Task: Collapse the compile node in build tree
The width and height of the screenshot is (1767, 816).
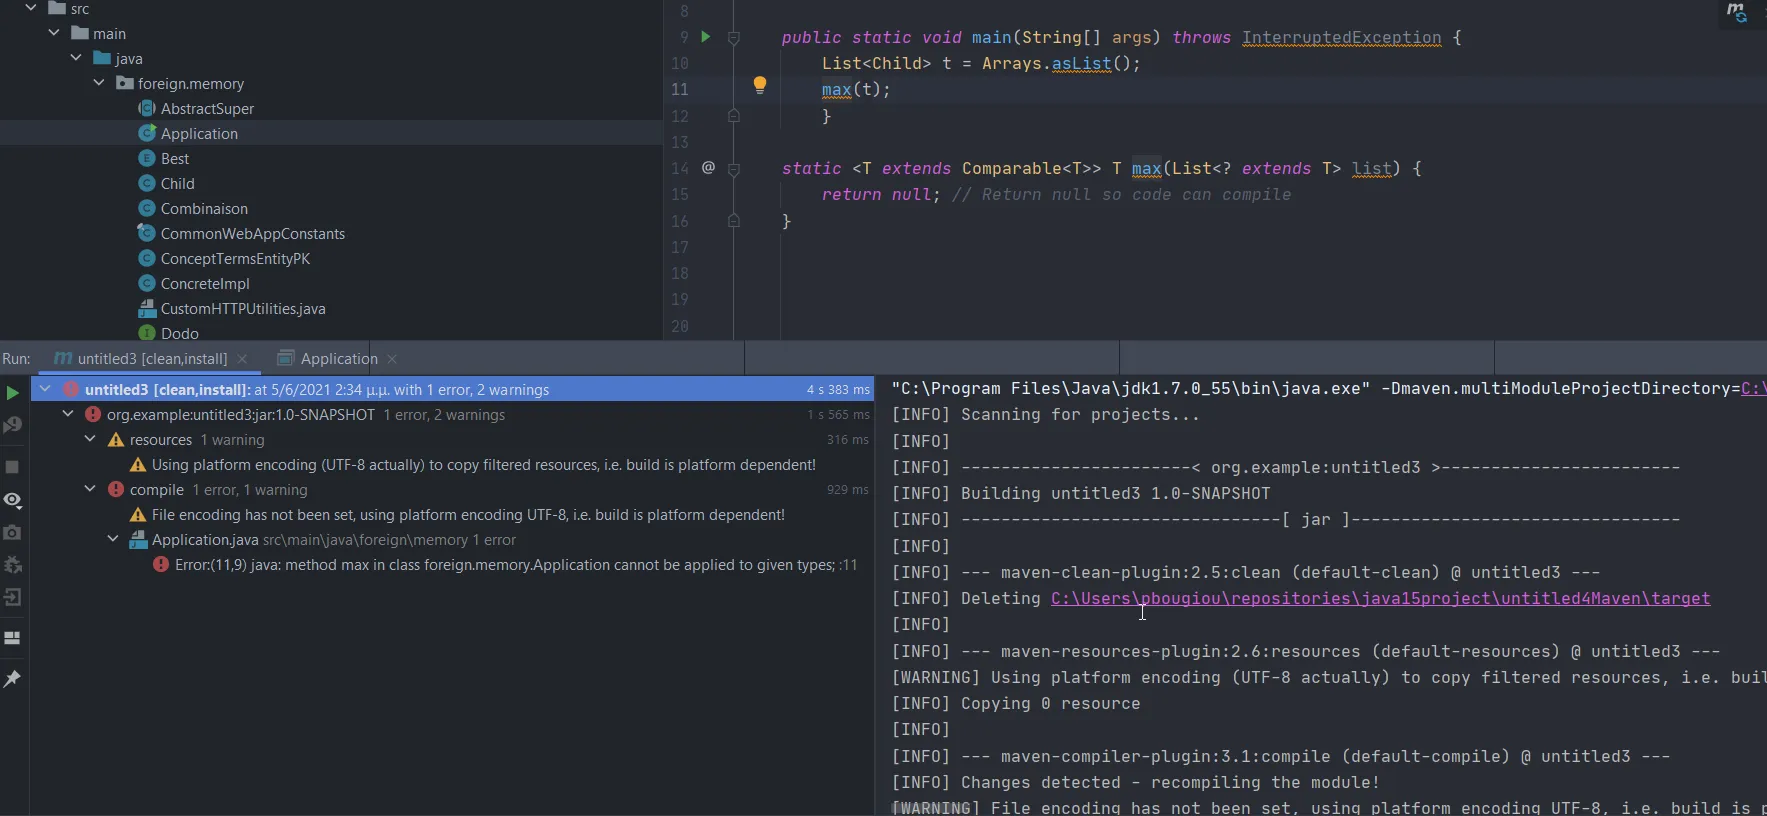Action: (x=90, y=489)
